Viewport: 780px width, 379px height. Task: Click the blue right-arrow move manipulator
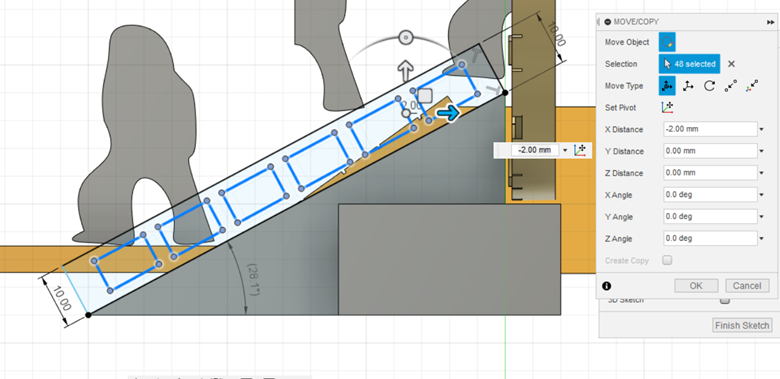pos(448,114)
